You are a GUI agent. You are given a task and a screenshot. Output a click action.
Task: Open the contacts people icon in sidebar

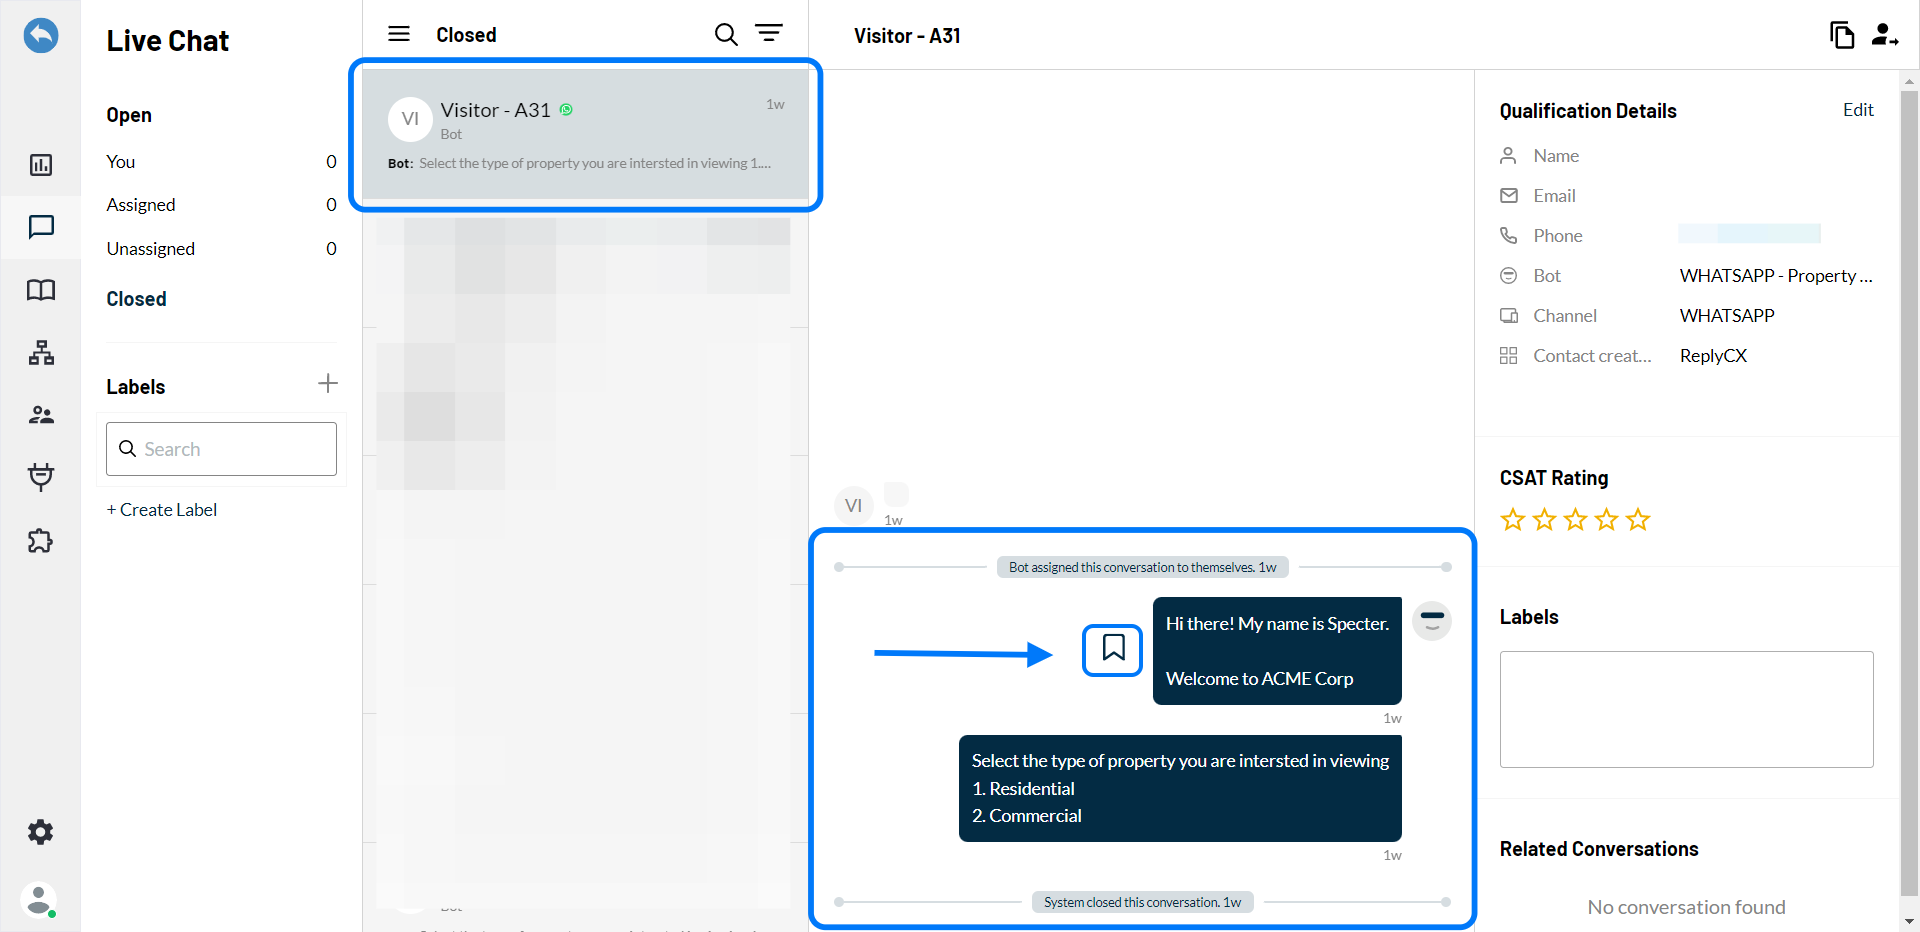coord(41,415)
